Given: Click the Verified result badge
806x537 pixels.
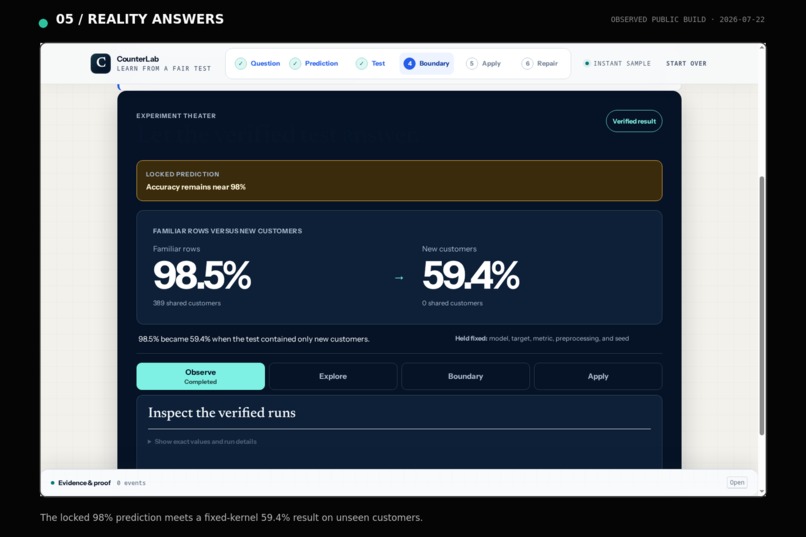Looking at the screenshot, I should [x=634, y=121].
